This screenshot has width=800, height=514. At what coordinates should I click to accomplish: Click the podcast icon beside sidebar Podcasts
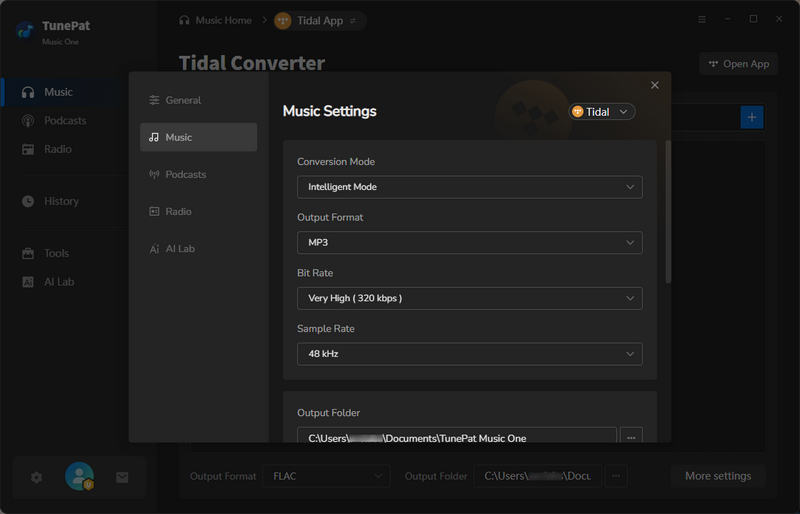point(28,120)
